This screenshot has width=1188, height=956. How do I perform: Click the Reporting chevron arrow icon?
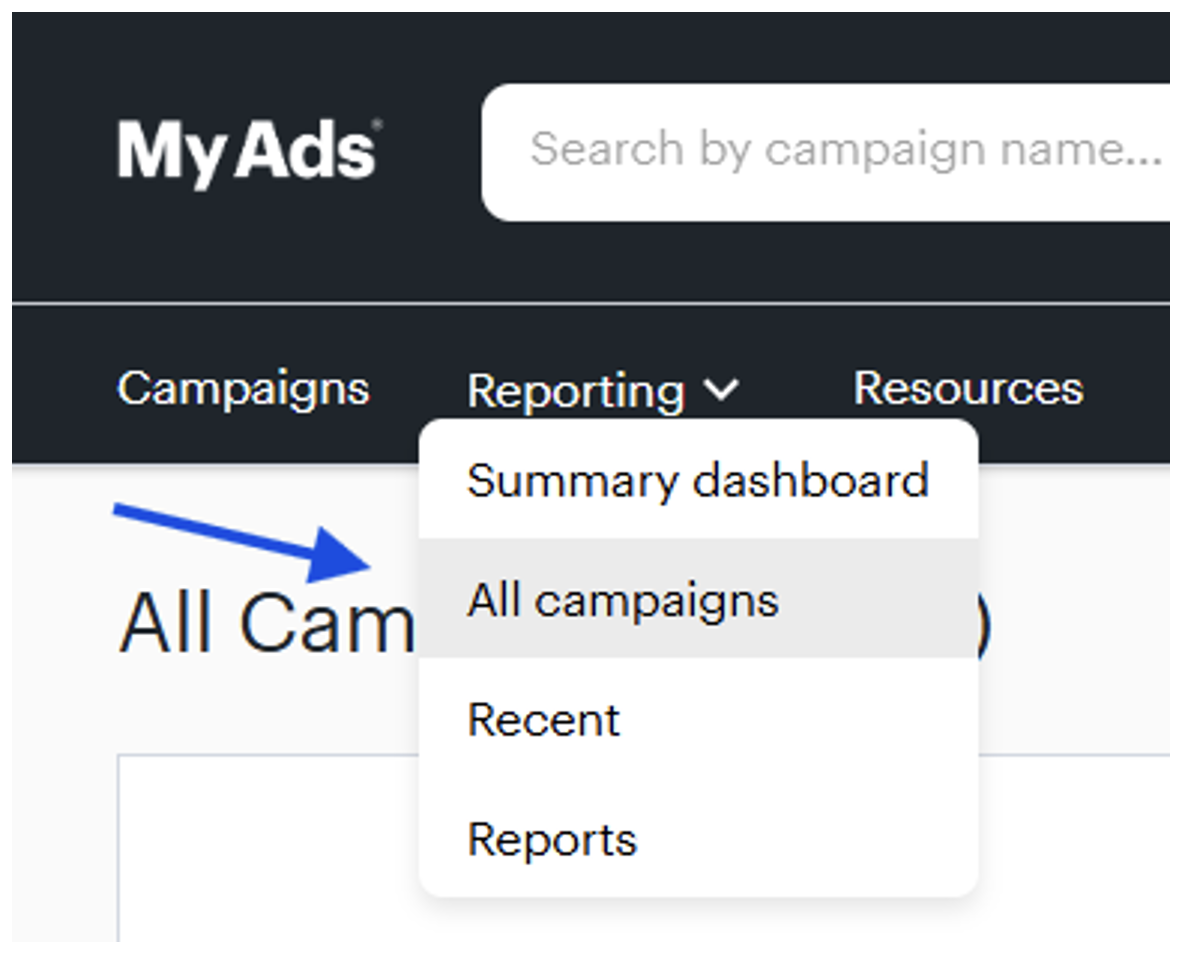click(x=721, y=389)
